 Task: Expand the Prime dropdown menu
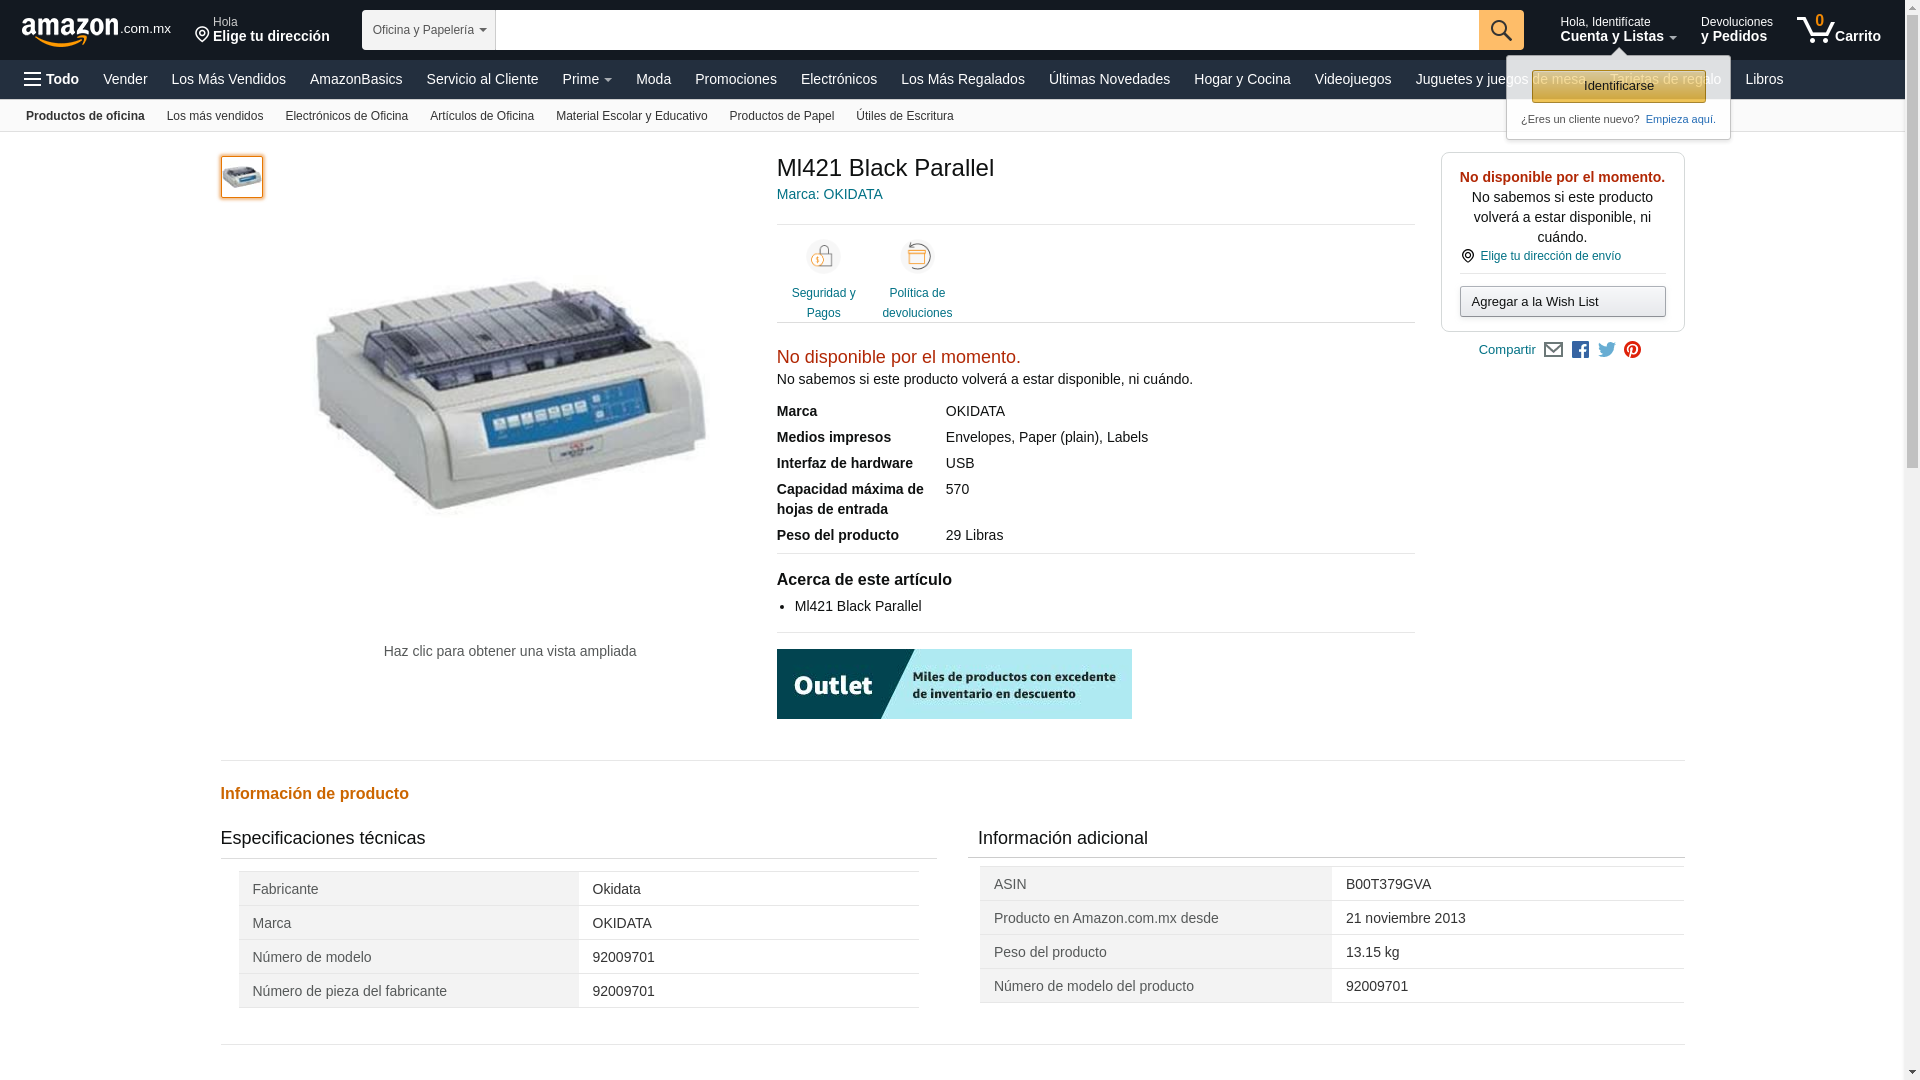pos(587,79)
